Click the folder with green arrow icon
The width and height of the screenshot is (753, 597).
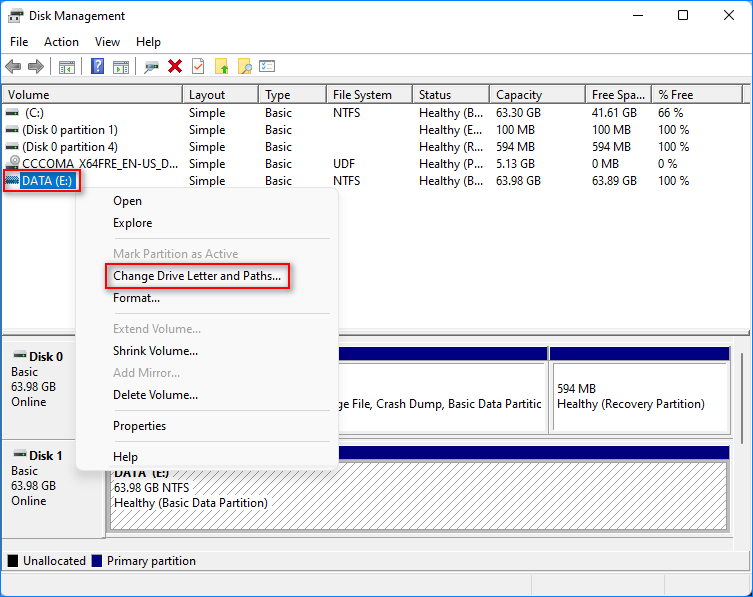tap(222, 67)
